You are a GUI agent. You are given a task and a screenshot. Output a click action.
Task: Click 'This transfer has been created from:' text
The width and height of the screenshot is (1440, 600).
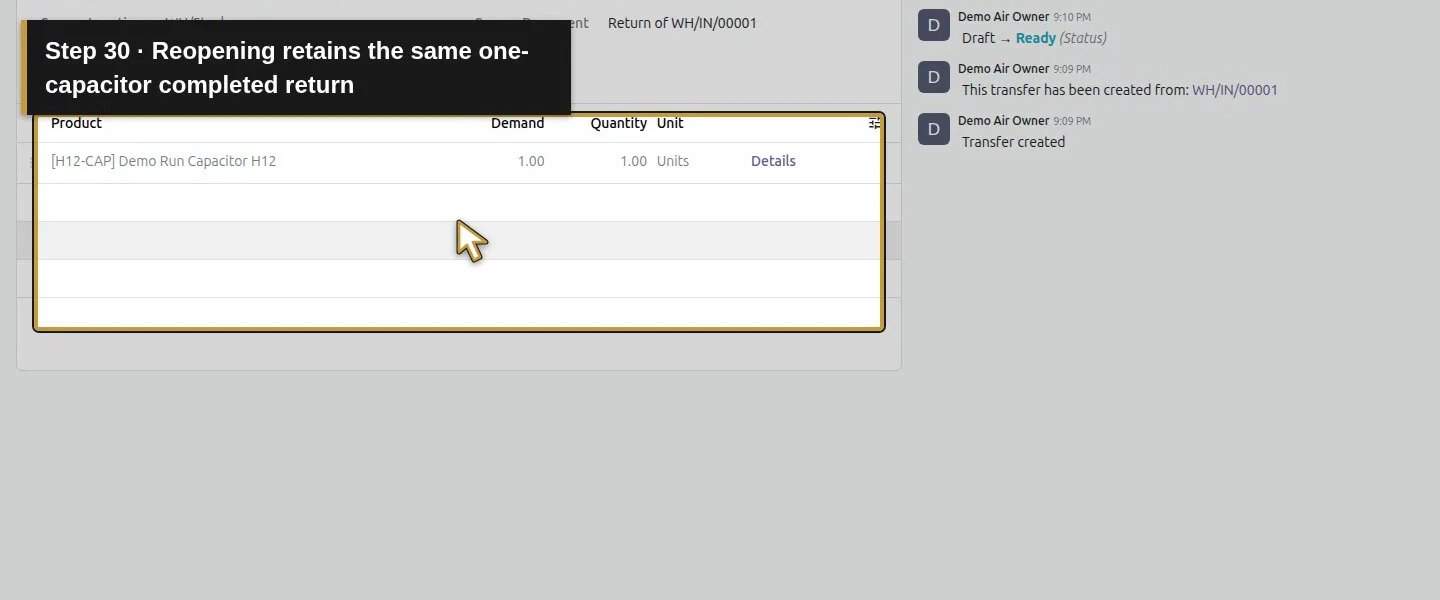(1075, 90)
